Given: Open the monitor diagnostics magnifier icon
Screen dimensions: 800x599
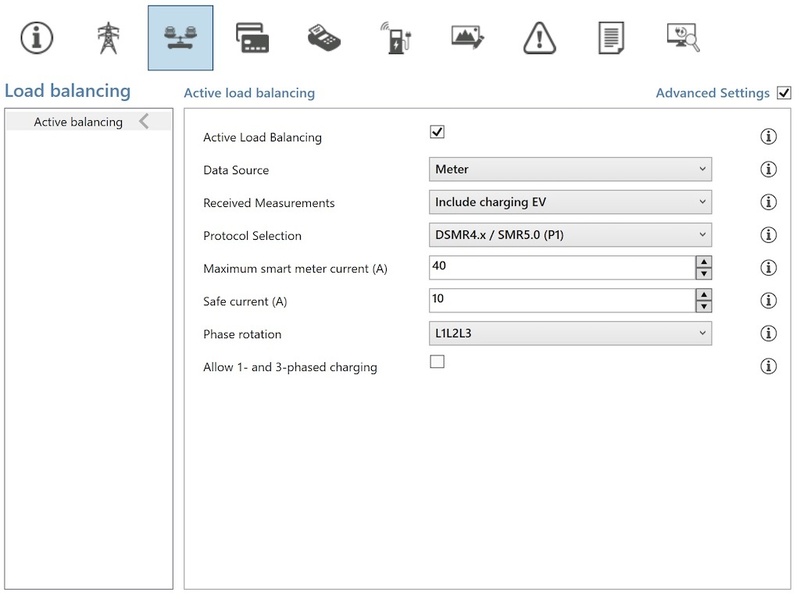Looking at the screenshot, I should click(x=683, y=38).
